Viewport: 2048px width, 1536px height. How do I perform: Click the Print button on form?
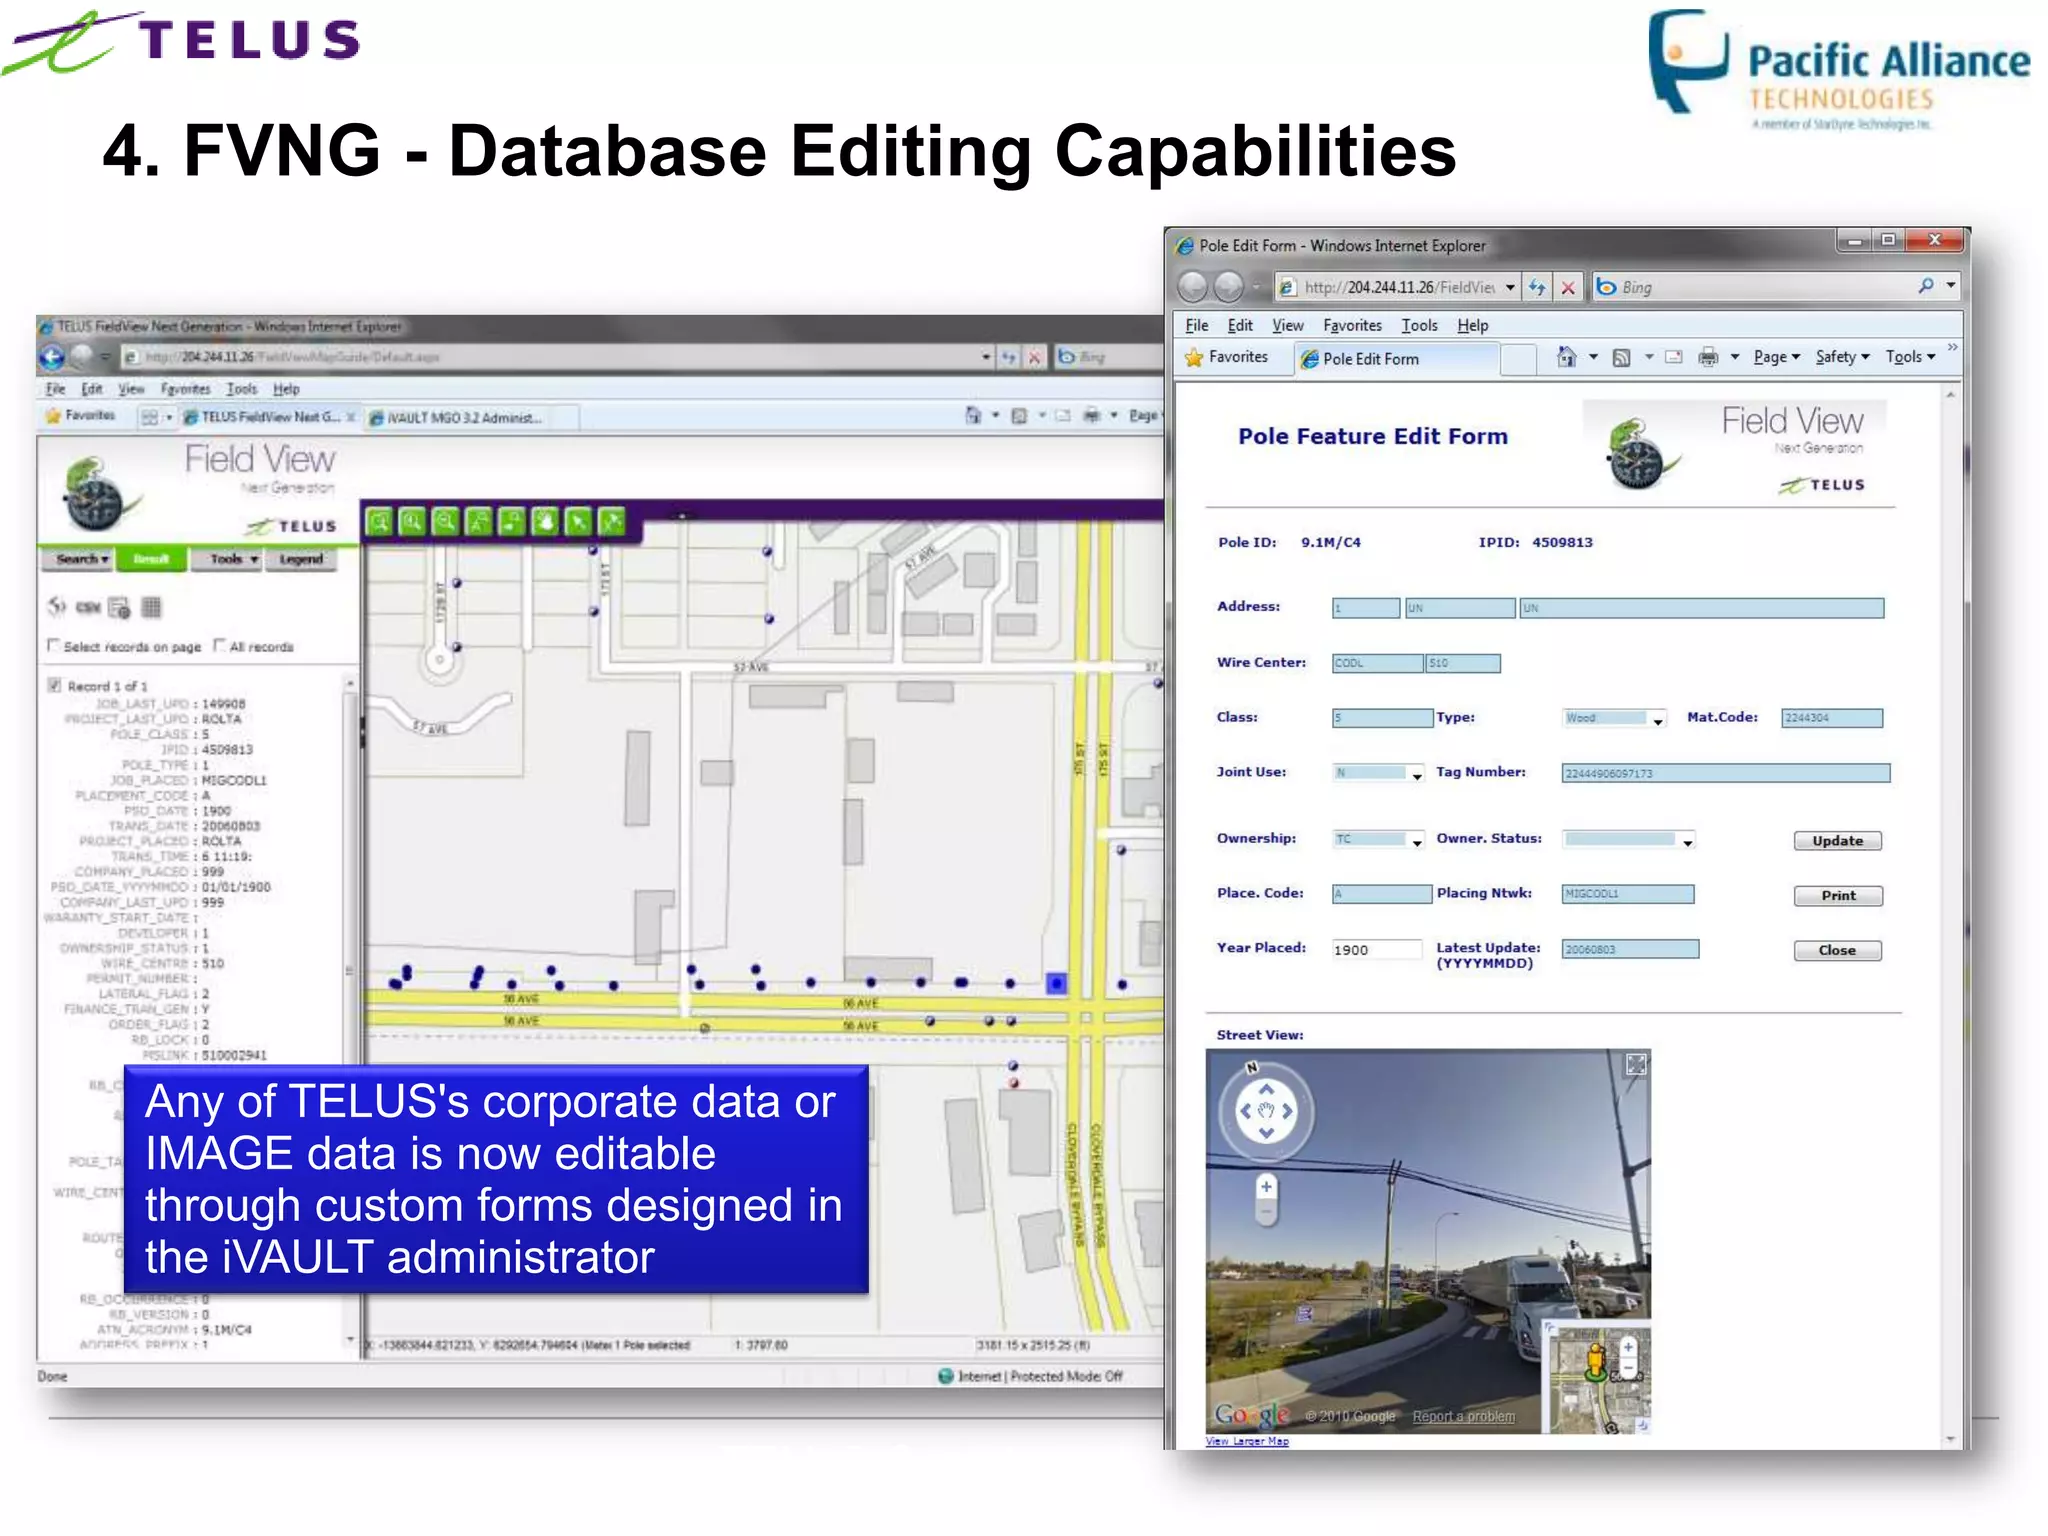point(1837,896)
